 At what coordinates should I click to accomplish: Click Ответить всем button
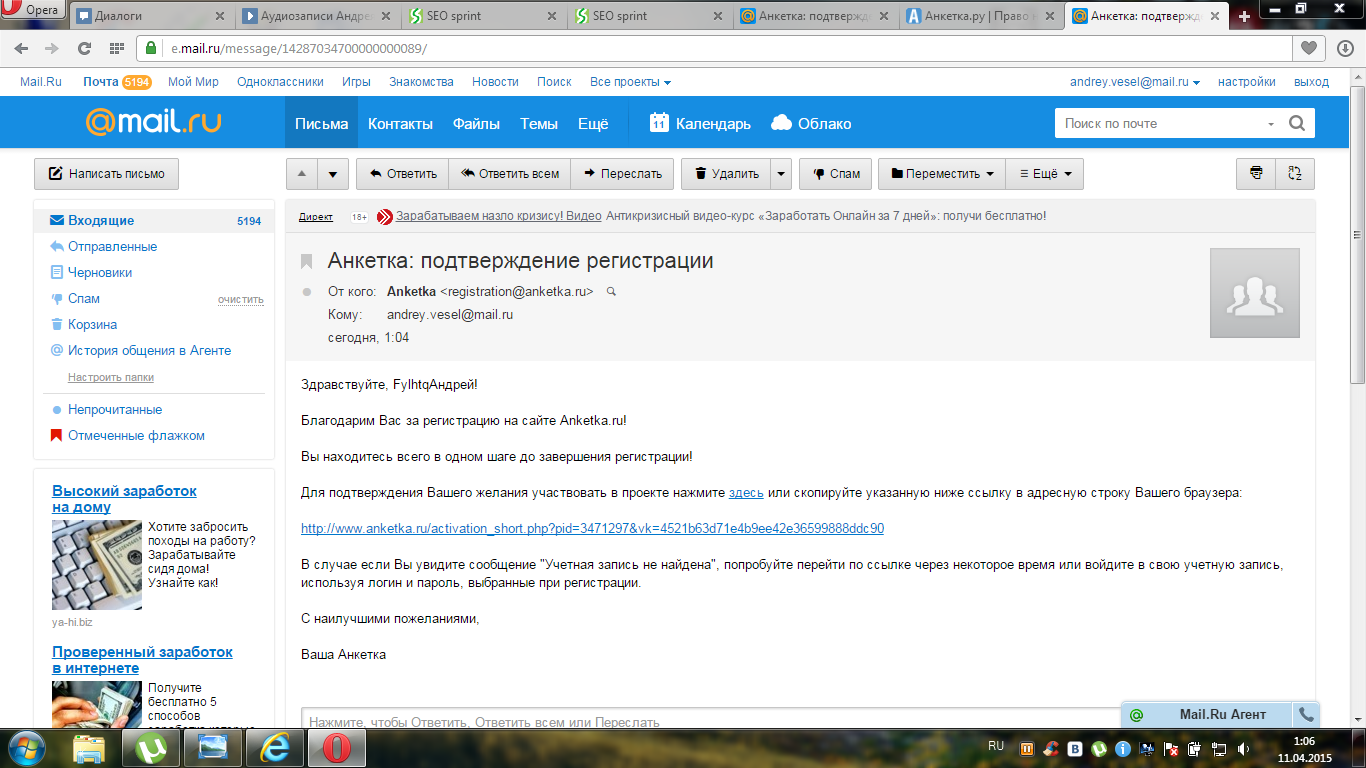(x=510, y=174)
